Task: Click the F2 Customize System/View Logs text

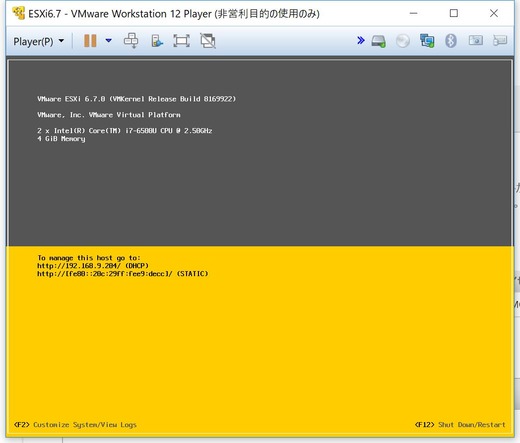Action: [75, 425]
